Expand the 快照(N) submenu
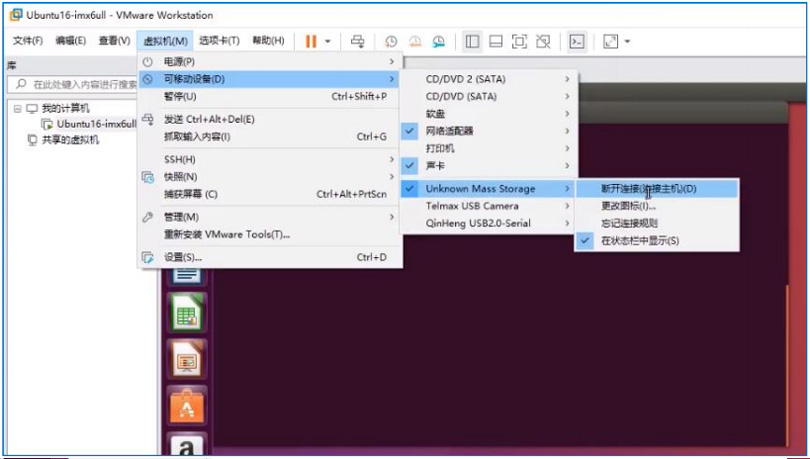This screenshot has width=810, height=459. pyautogui.click(x=270, y=177)
